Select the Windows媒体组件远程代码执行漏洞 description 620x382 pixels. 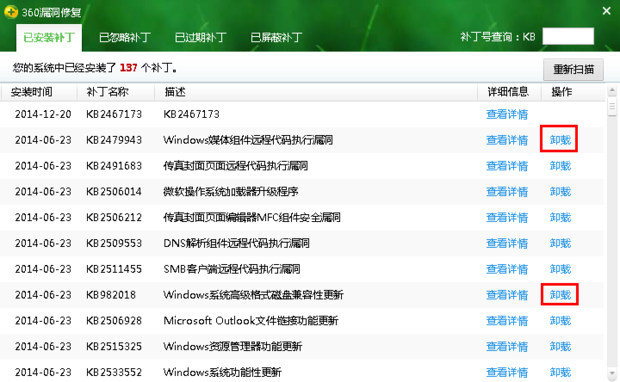click(x=248, y=140)
